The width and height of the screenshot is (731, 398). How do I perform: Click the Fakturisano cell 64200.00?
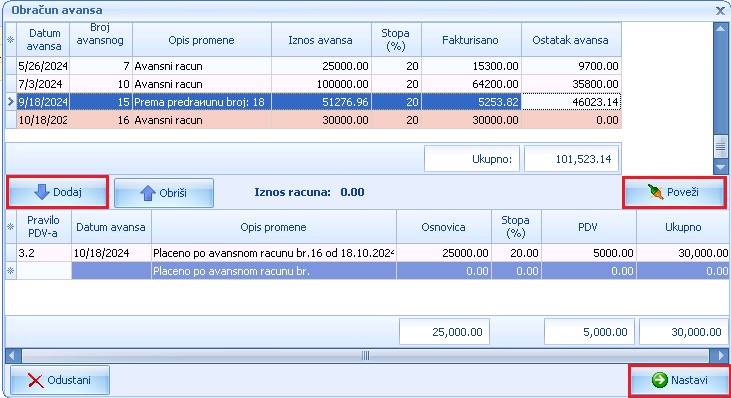[x=471, y=84]
